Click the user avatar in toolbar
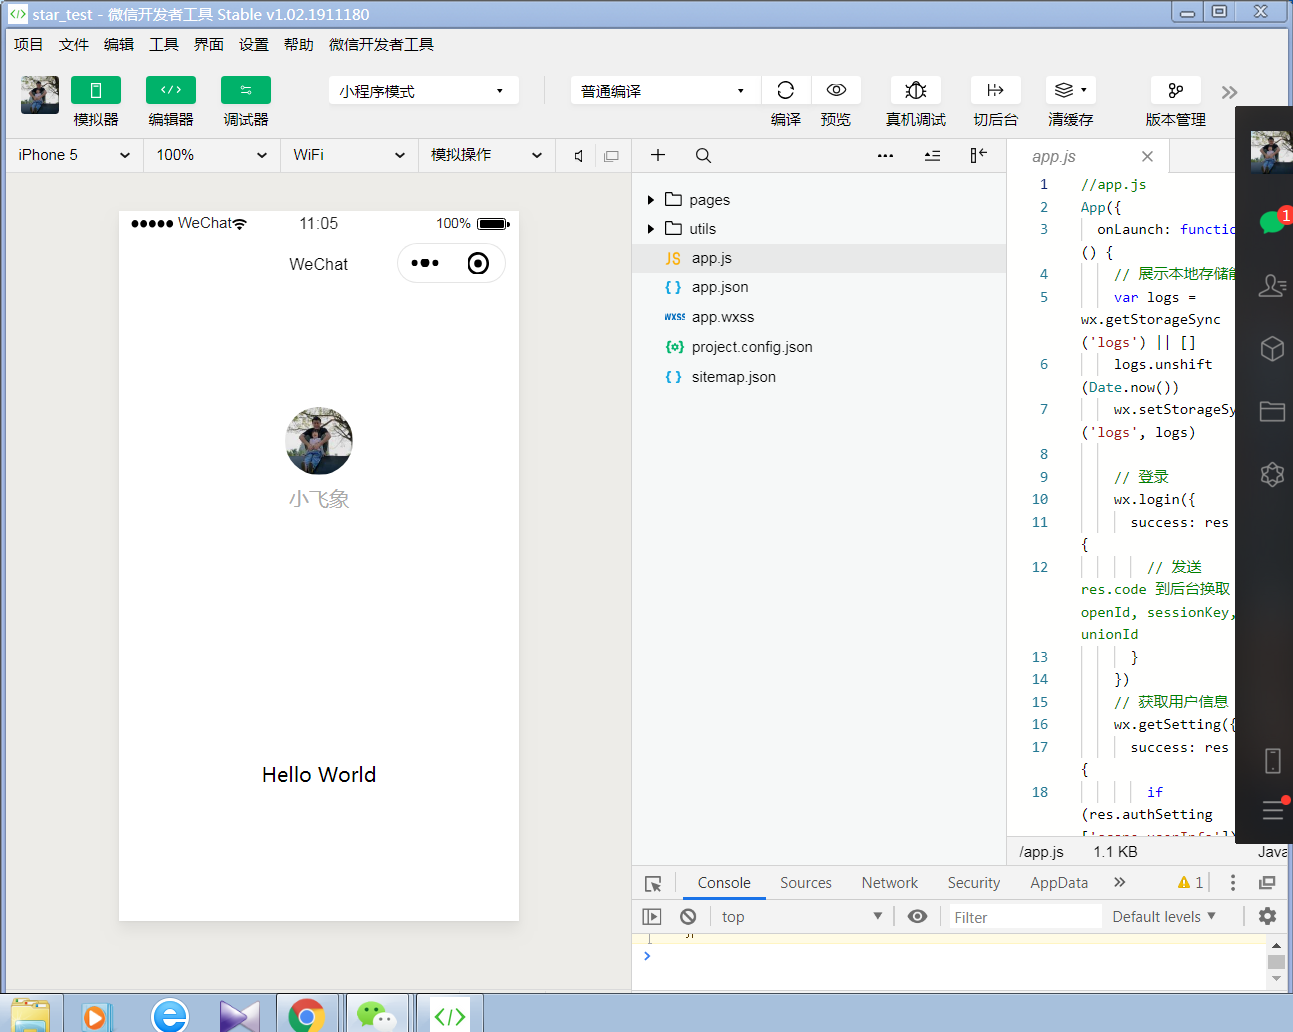Viewport: 1293px width, 1032px height. point(40,95)
